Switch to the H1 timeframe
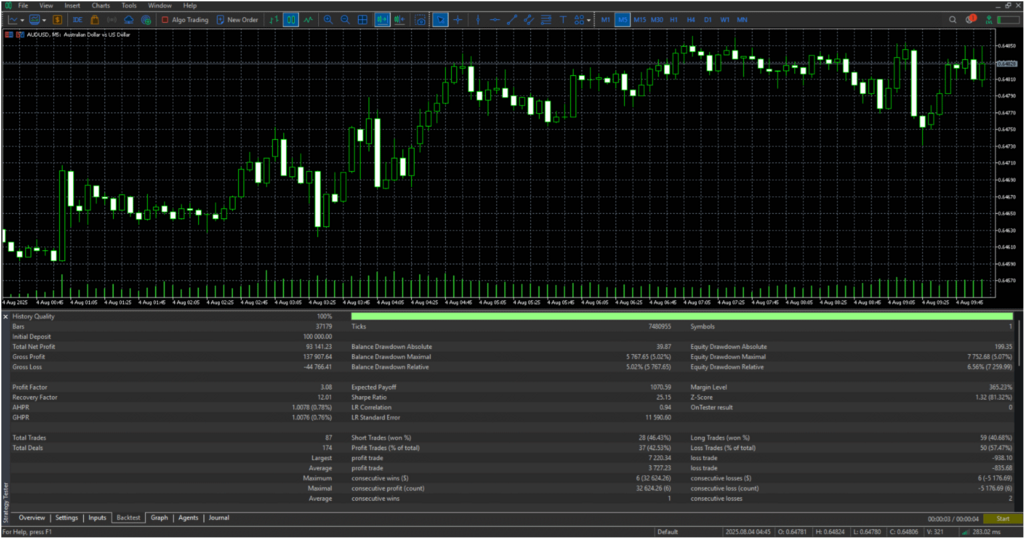 (674, 19)
